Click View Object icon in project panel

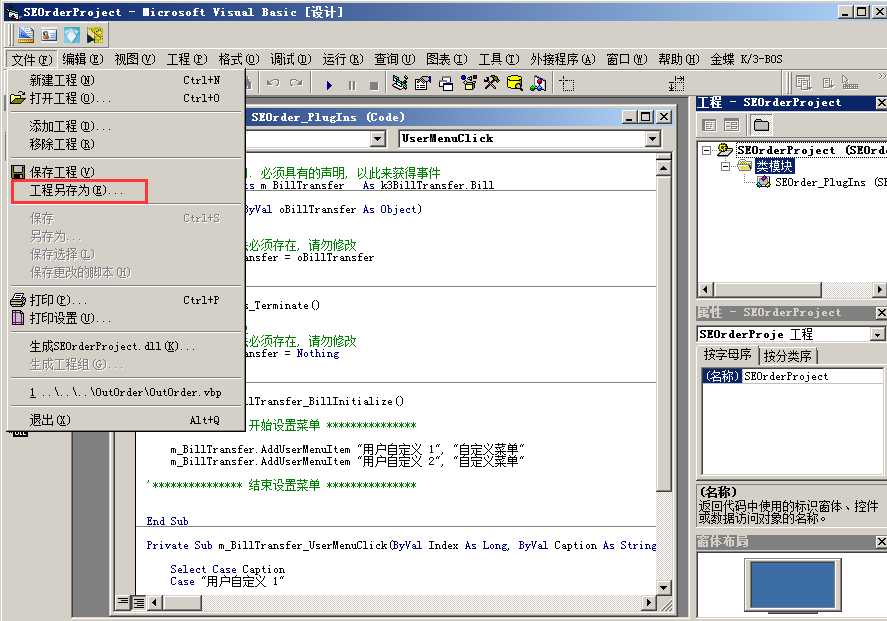[731, 125]
